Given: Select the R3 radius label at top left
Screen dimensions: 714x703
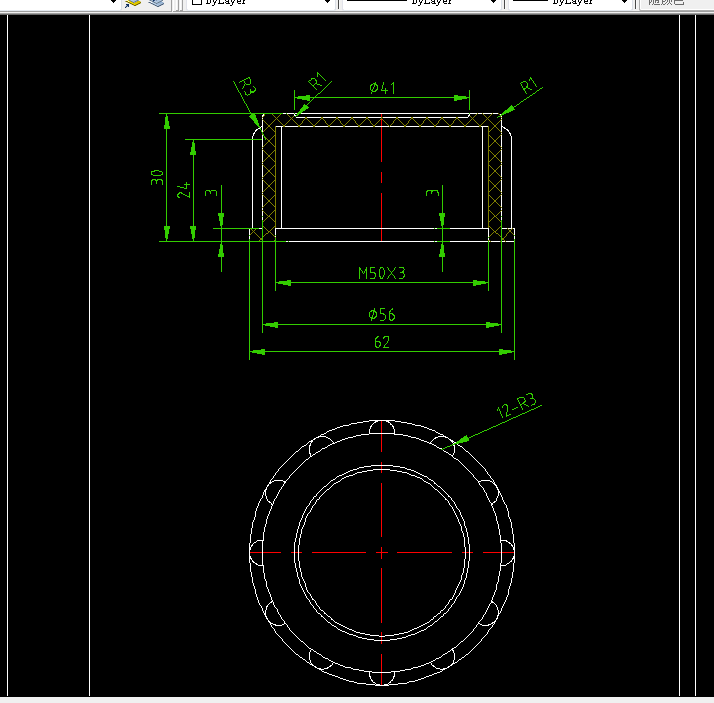Looking at the screenshot, I should click(248, 86).
